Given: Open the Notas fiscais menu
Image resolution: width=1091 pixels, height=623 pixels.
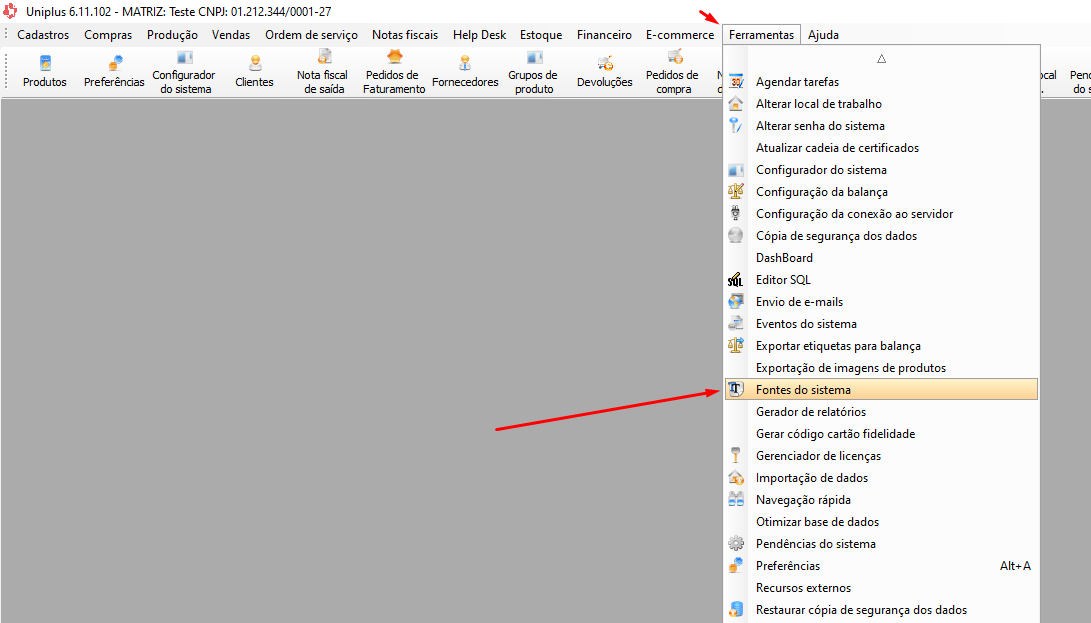Looking at the screenshot, I should coord(405,35).
